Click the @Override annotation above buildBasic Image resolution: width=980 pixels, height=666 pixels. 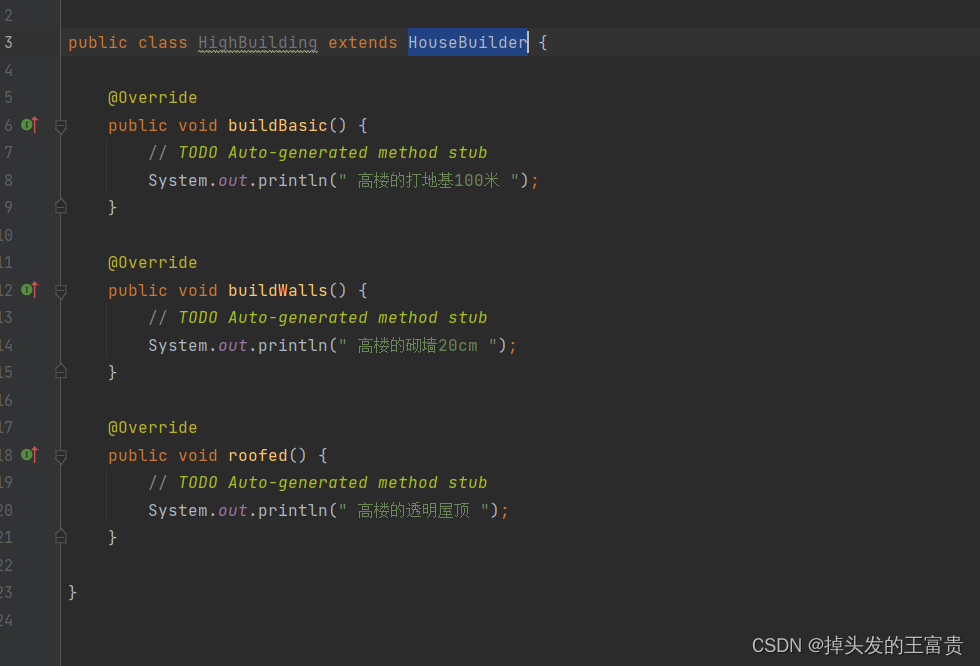(x=152, y=97)
